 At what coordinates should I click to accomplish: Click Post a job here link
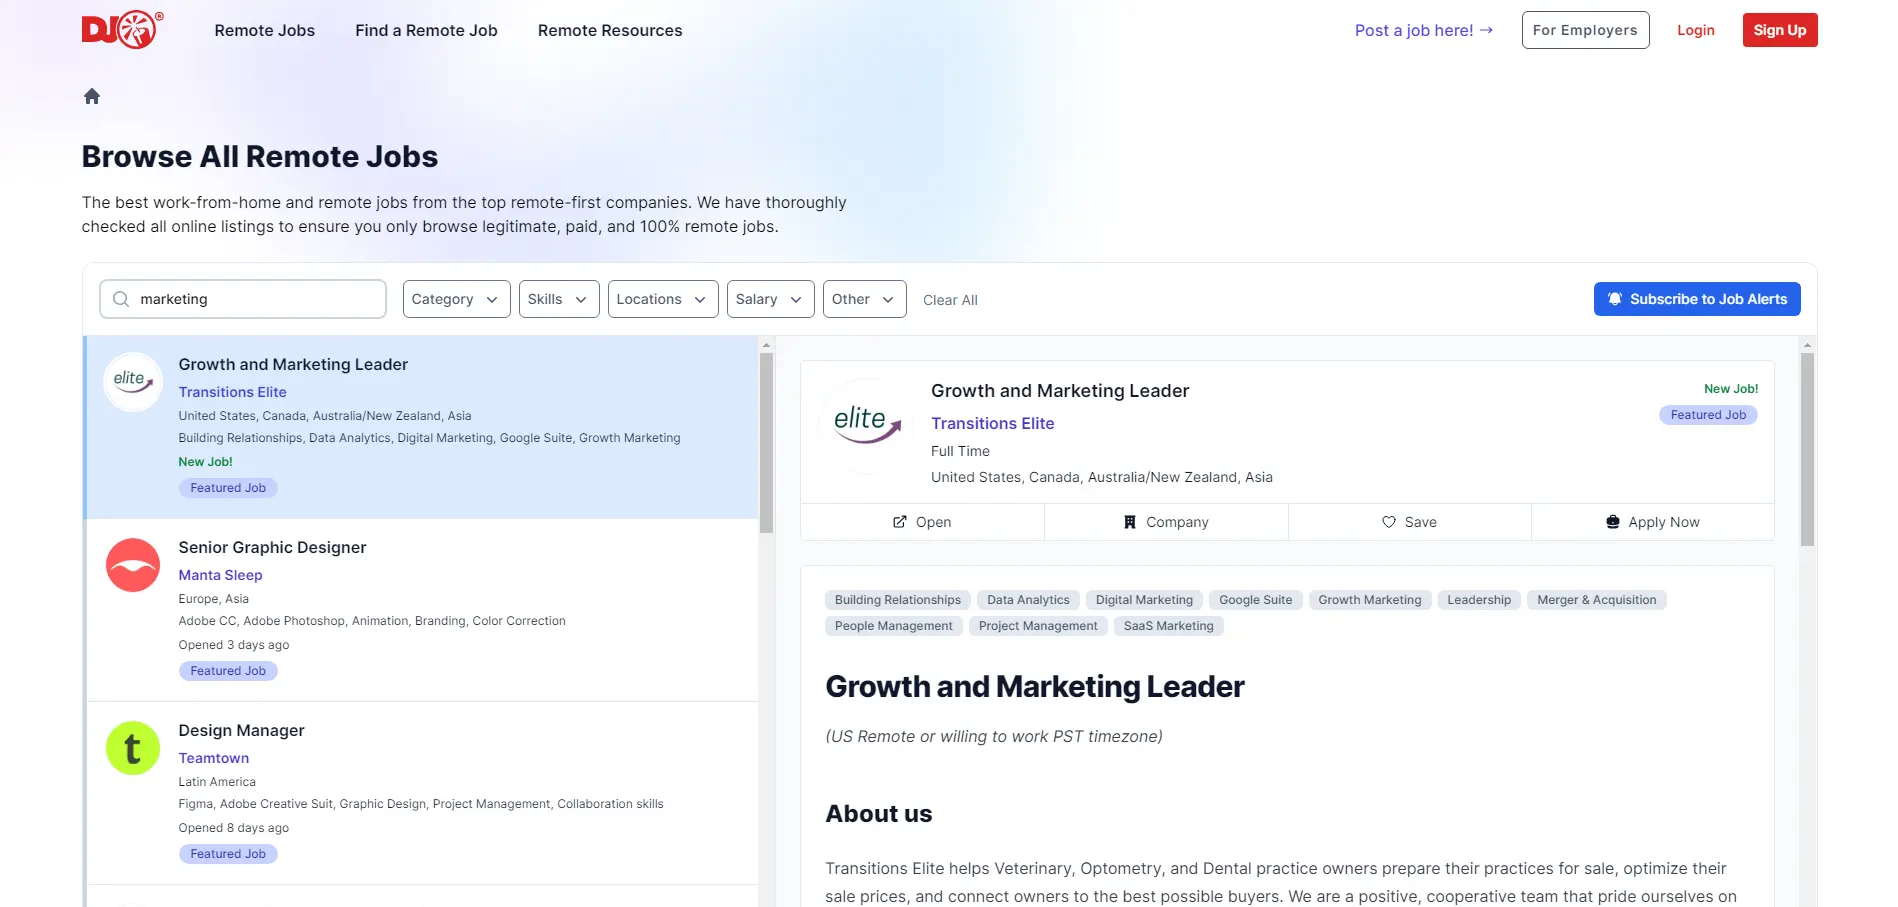[x=1424, y=30]
